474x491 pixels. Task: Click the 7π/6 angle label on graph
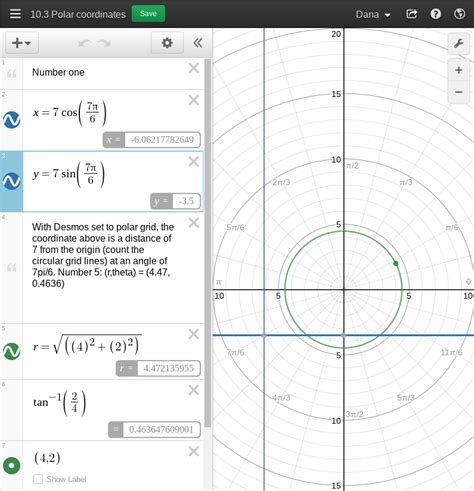click(x=235, y=352)
